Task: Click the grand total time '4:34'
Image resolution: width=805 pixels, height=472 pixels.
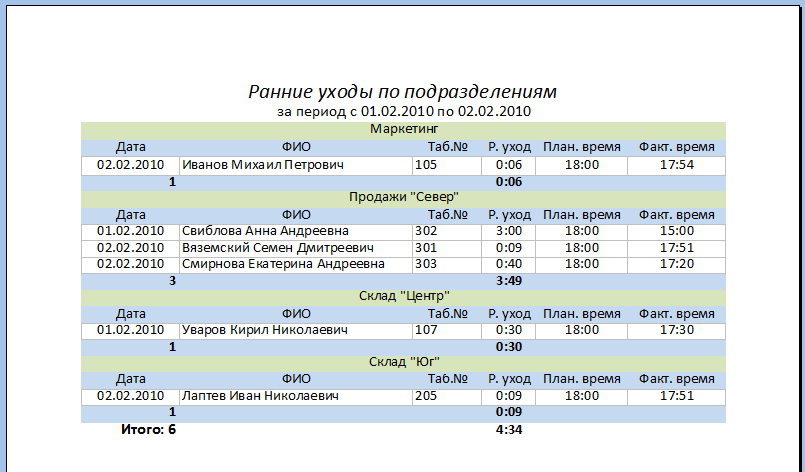Action: point(509,430)
